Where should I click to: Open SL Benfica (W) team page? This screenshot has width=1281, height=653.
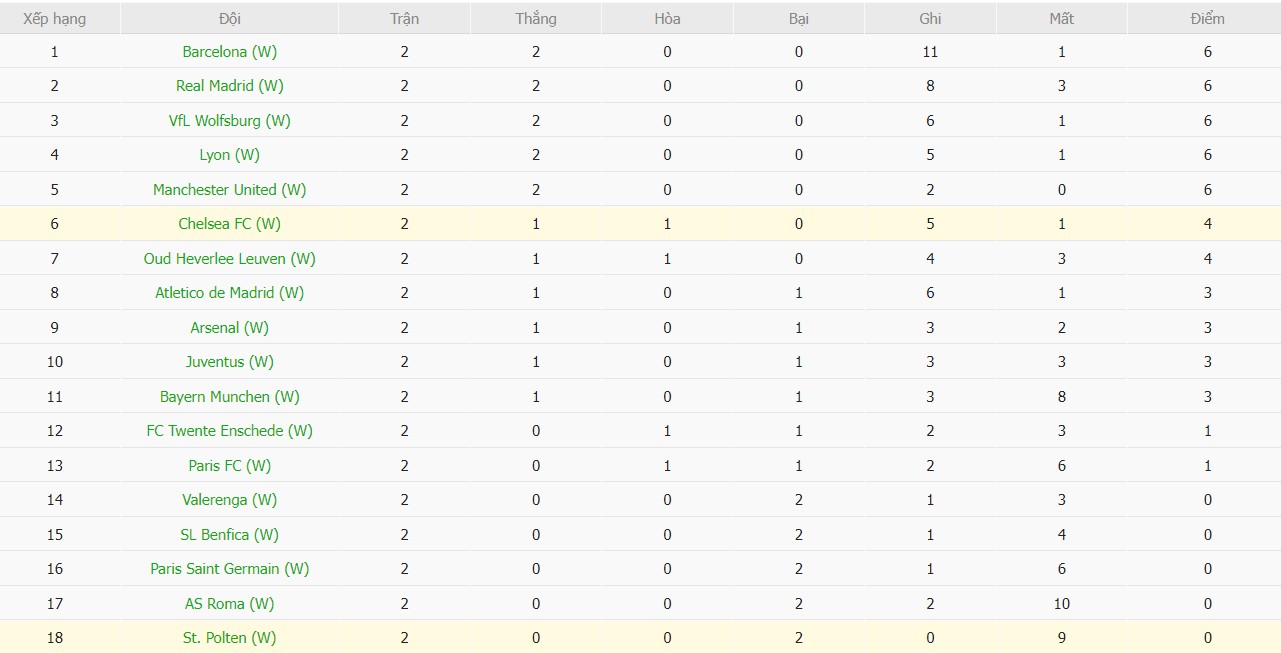click(x=229, y=535)
